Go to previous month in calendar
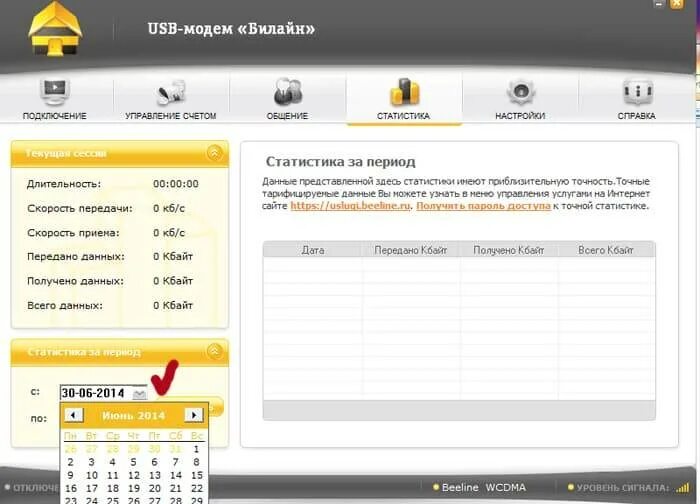Screen dimensions: 700x504 [x=73, y=415]
